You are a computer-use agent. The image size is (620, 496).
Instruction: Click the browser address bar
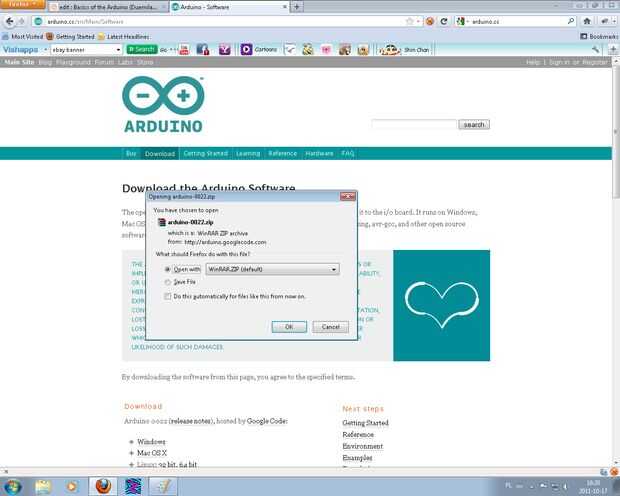tap(225, 21)
